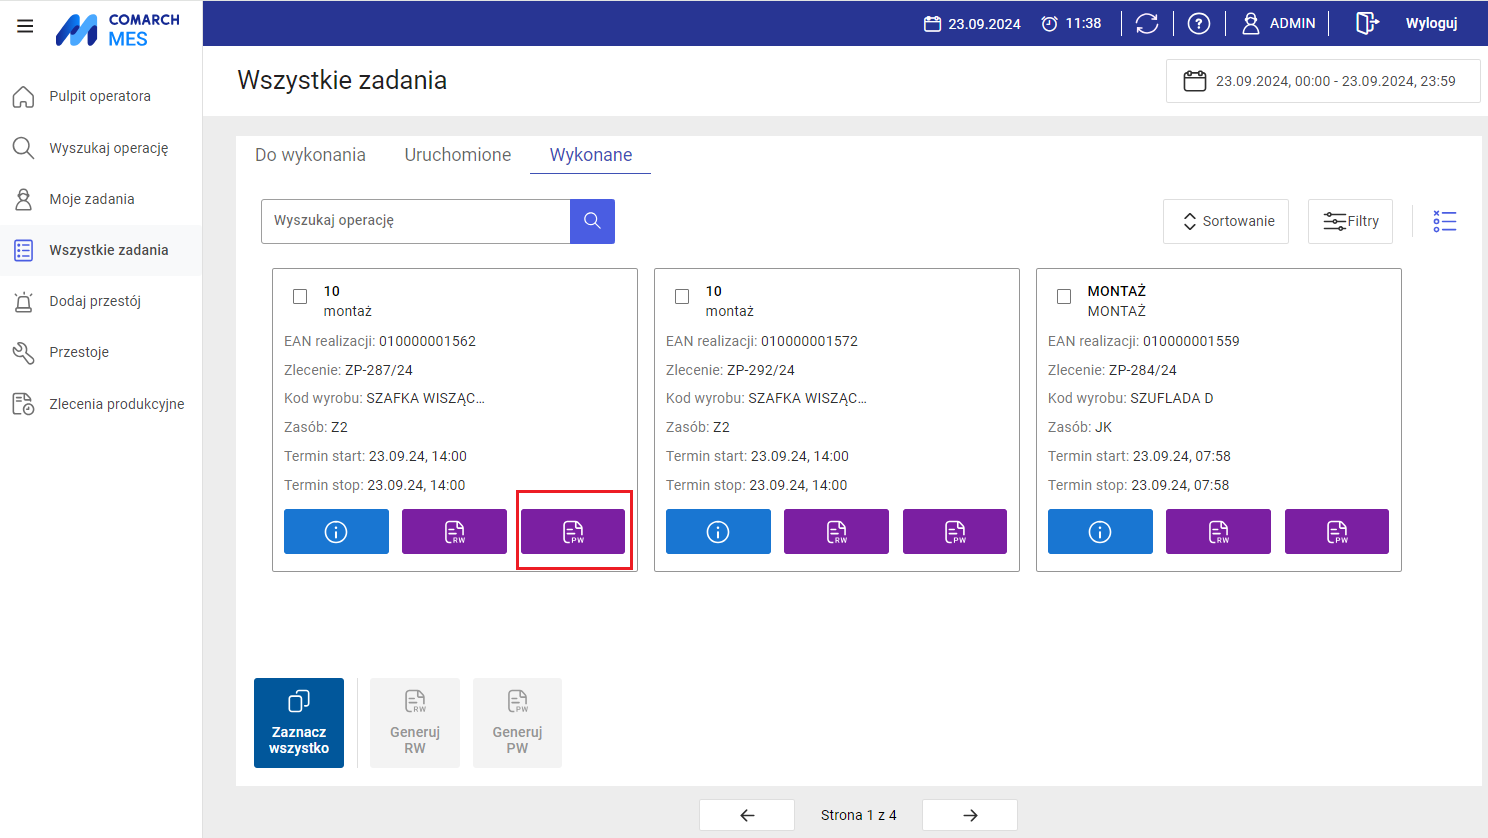Click the Wszystkie zadania page heading
Image resolution: width=1488 pixels, height=838 pixels.
pos(342,80)
